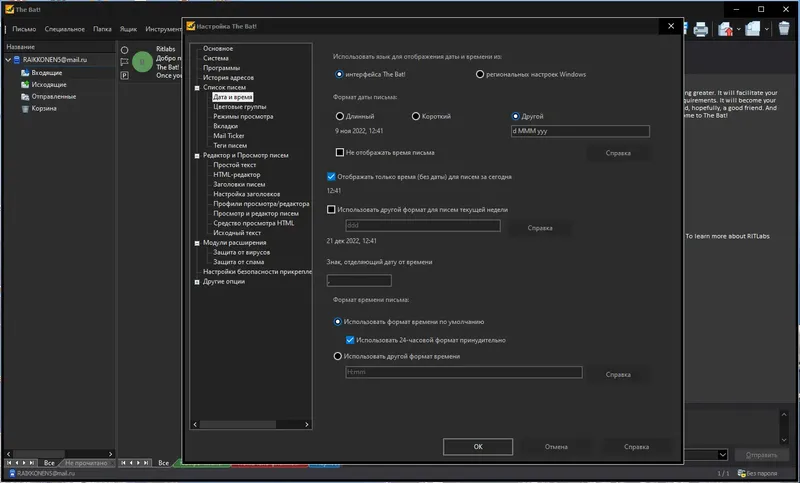The image size is (800, 483).
Task: Open the Письмо menu
Action: tap(24, 29)
